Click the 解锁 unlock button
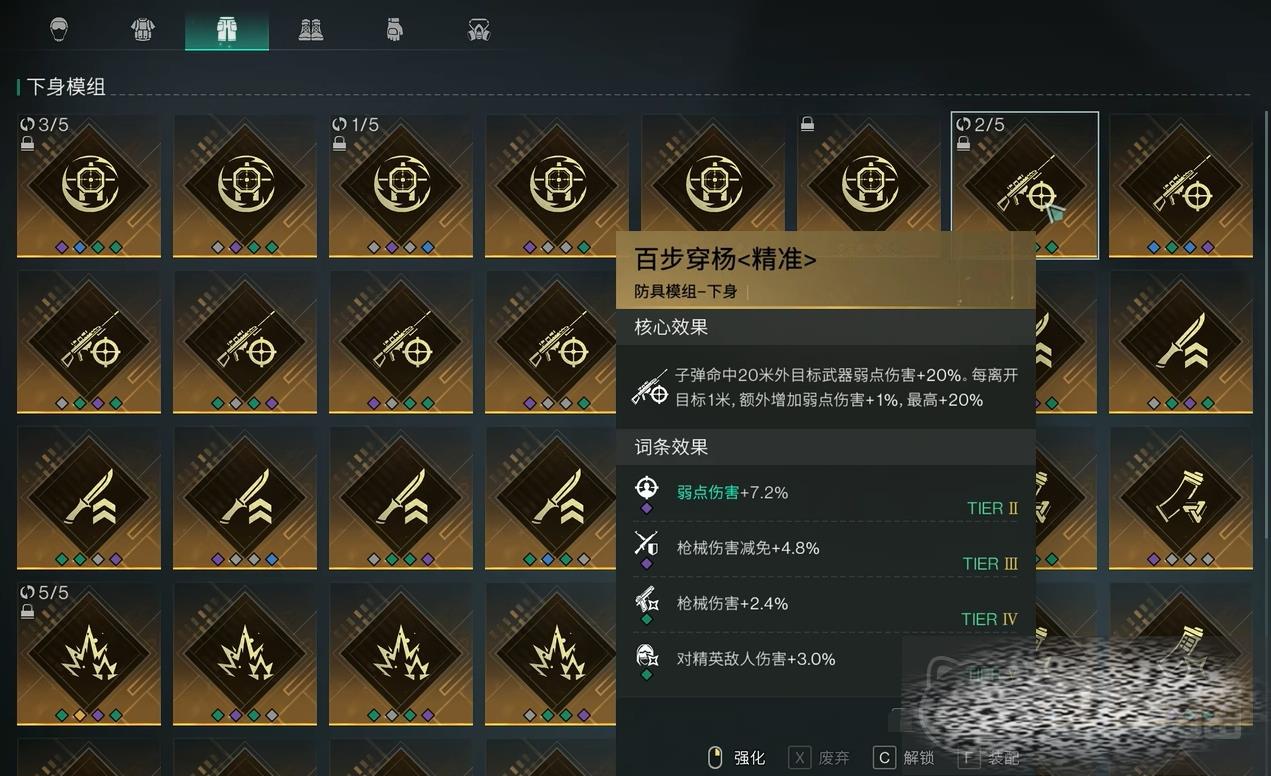Viewport: 1271px width, 776px height. point(904,757)
